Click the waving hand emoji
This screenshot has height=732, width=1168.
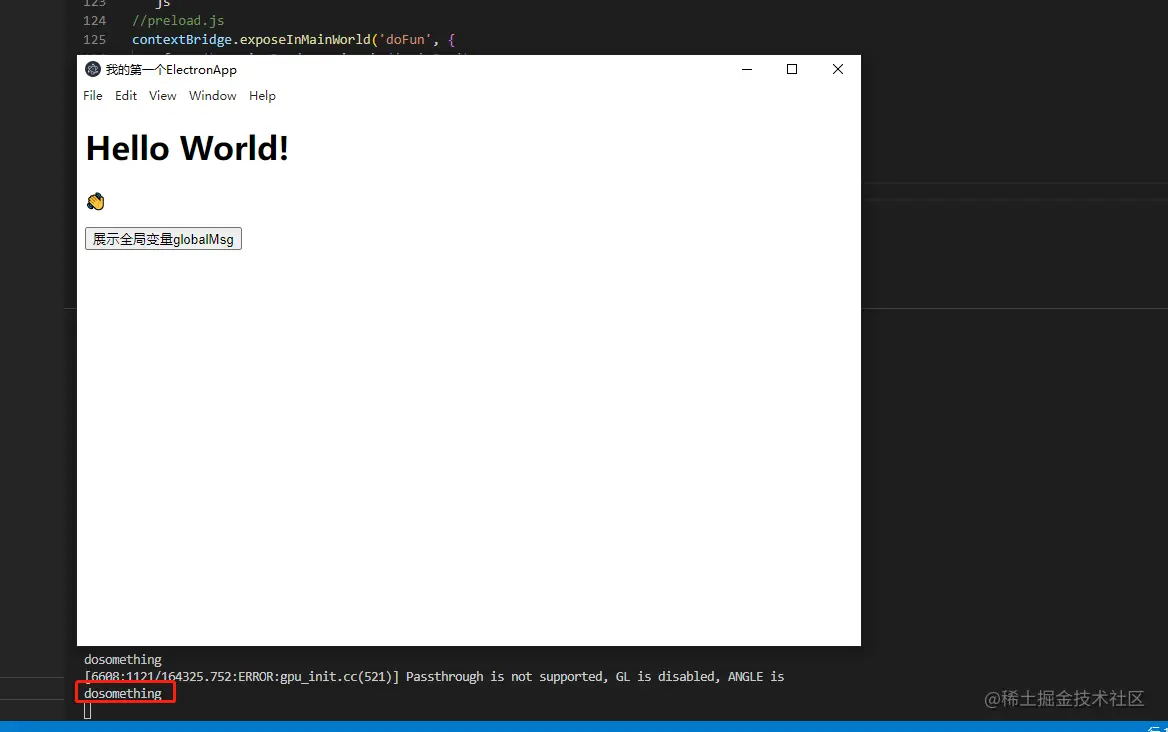(x=95, y=202)
